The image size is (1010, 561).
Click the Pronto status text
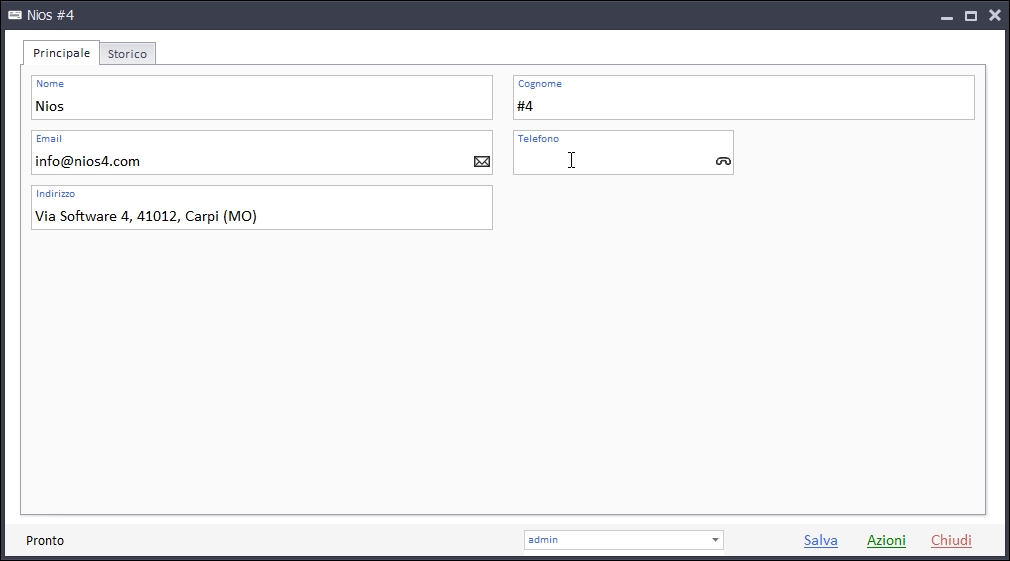(x=45, y=541)
